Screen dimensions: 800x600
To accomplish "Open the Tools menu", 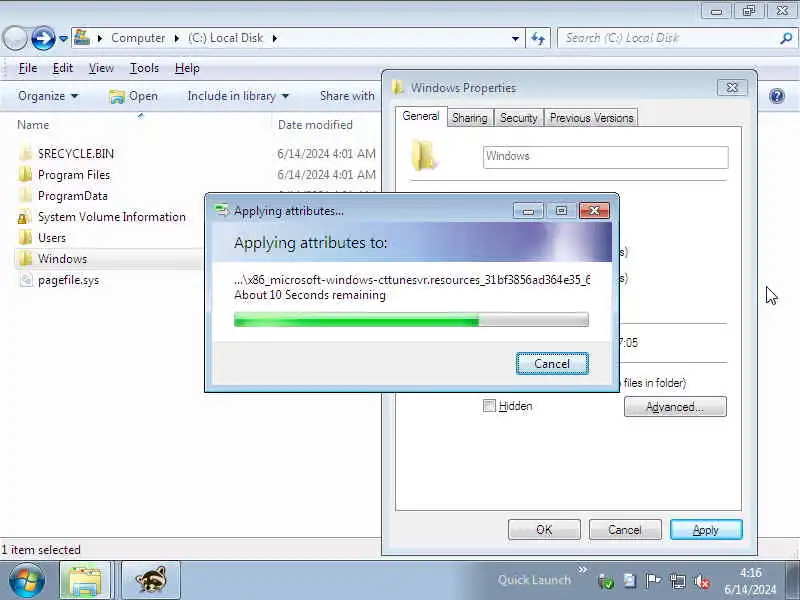I will [144, 68].
